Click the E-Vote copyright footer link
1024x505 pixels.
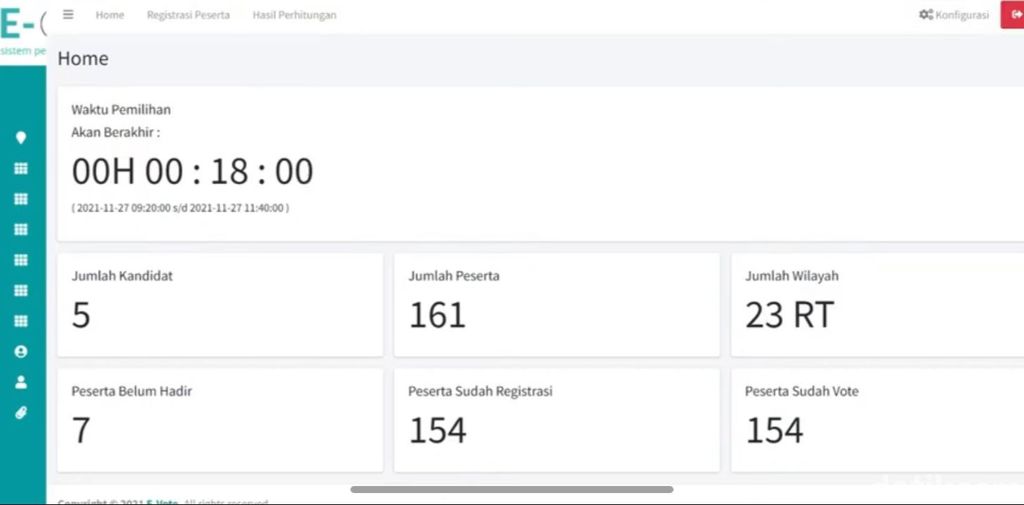pyautogui.click(x=162, y=502)
